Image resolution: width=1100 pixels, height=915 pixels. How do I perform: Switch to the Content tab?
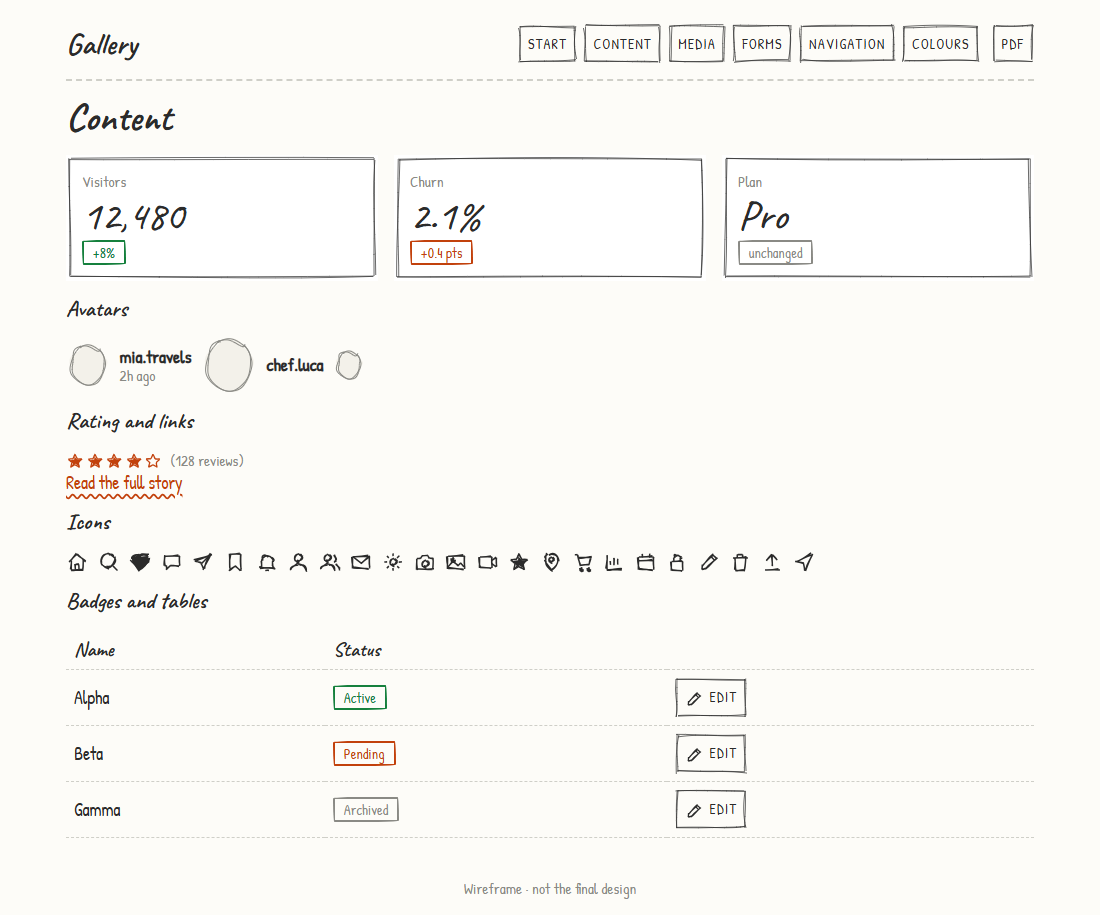point(622,44)
